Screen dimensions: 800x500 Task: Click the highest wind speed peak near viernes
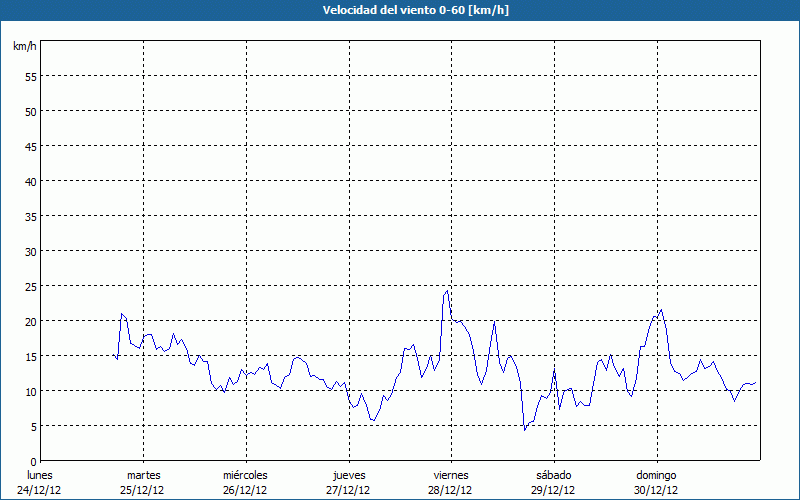pyautogui.click(x=448, y=291)
